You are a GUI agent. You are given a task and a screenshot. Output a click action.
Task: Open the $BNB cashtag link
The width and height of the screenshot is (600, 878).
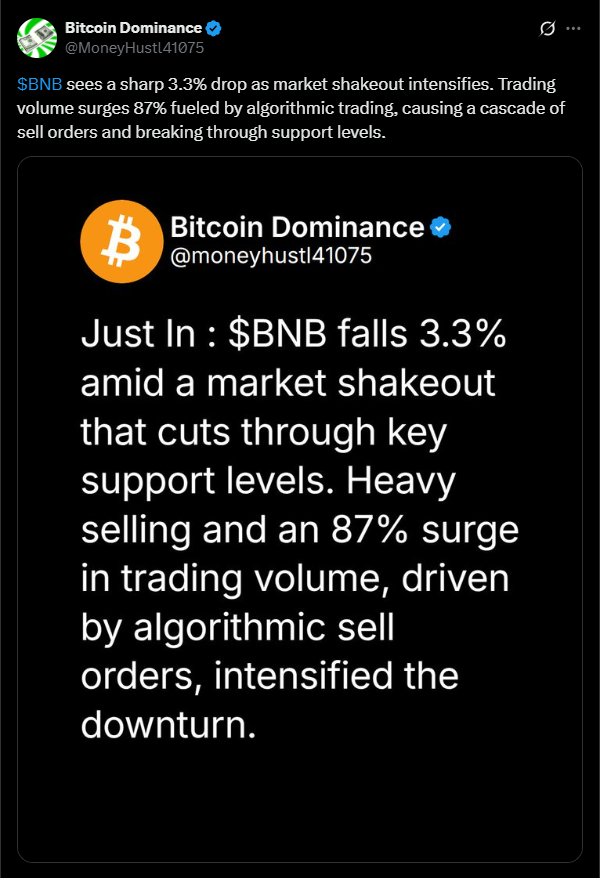click(40, 85)
